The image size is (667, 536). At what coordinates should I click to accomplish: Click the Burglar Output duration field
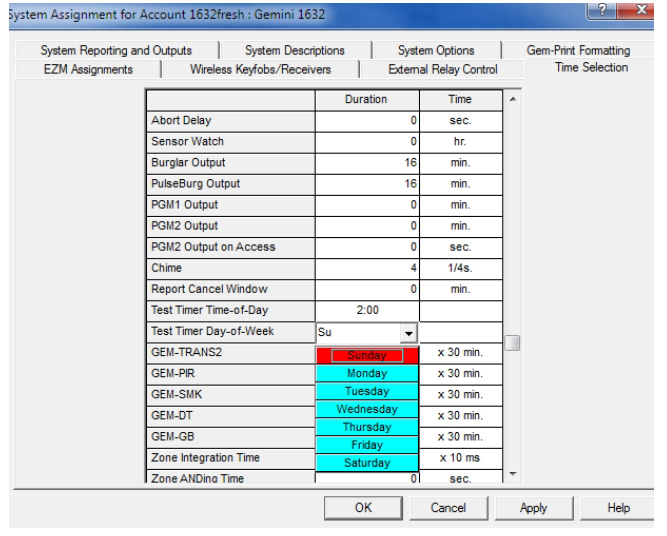click(x=367, y=162)
